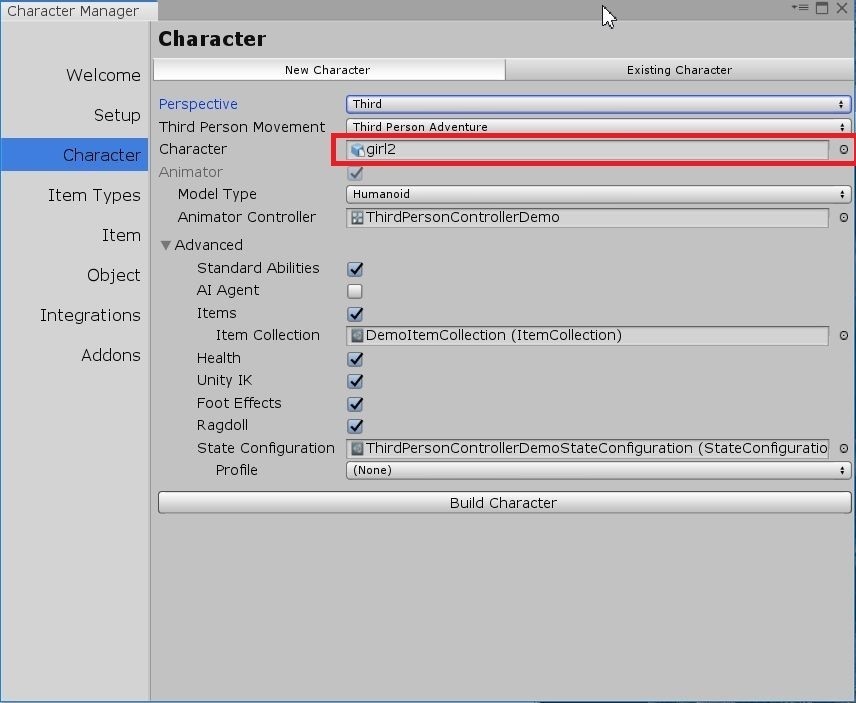Click the Item Collection object picker circle
This screenshot has width=856, height=703.
click(x=843, y=335)
